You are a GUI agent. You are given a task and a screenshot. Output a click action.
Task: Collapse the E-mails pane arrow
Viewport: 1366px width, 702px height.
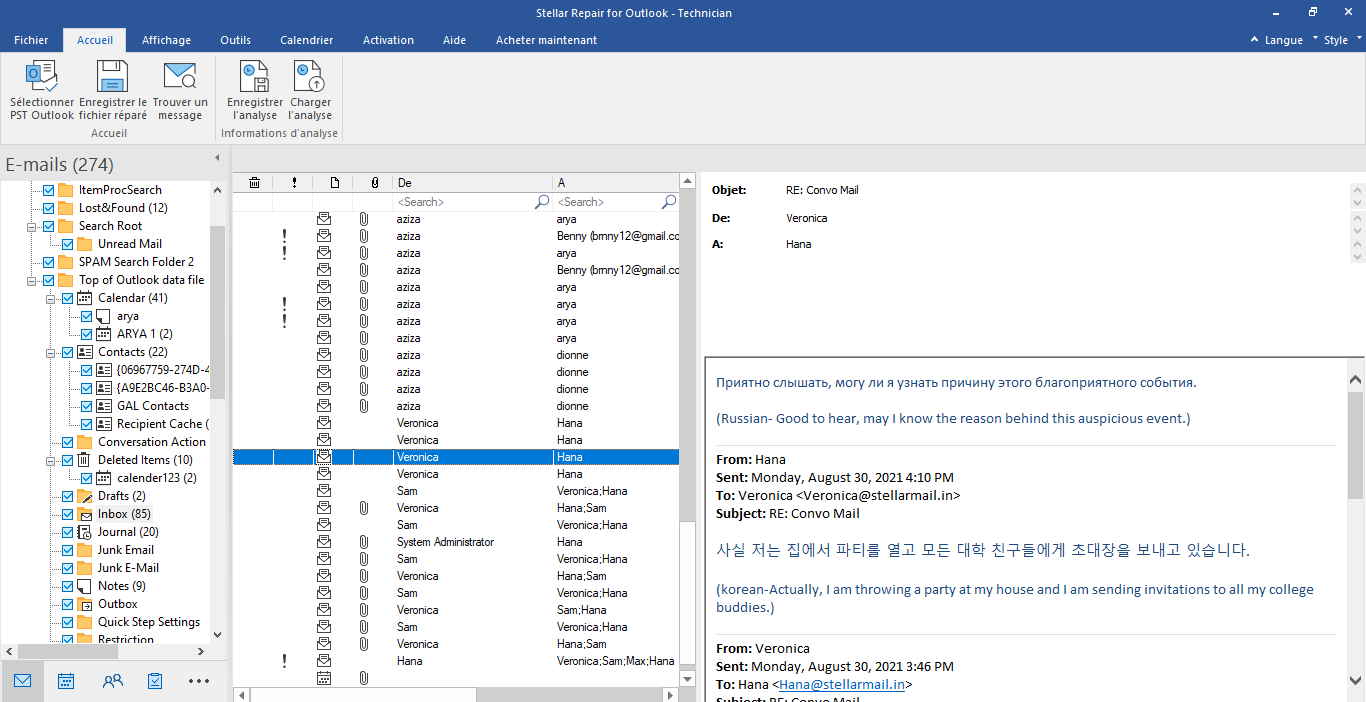click(217, 158)
